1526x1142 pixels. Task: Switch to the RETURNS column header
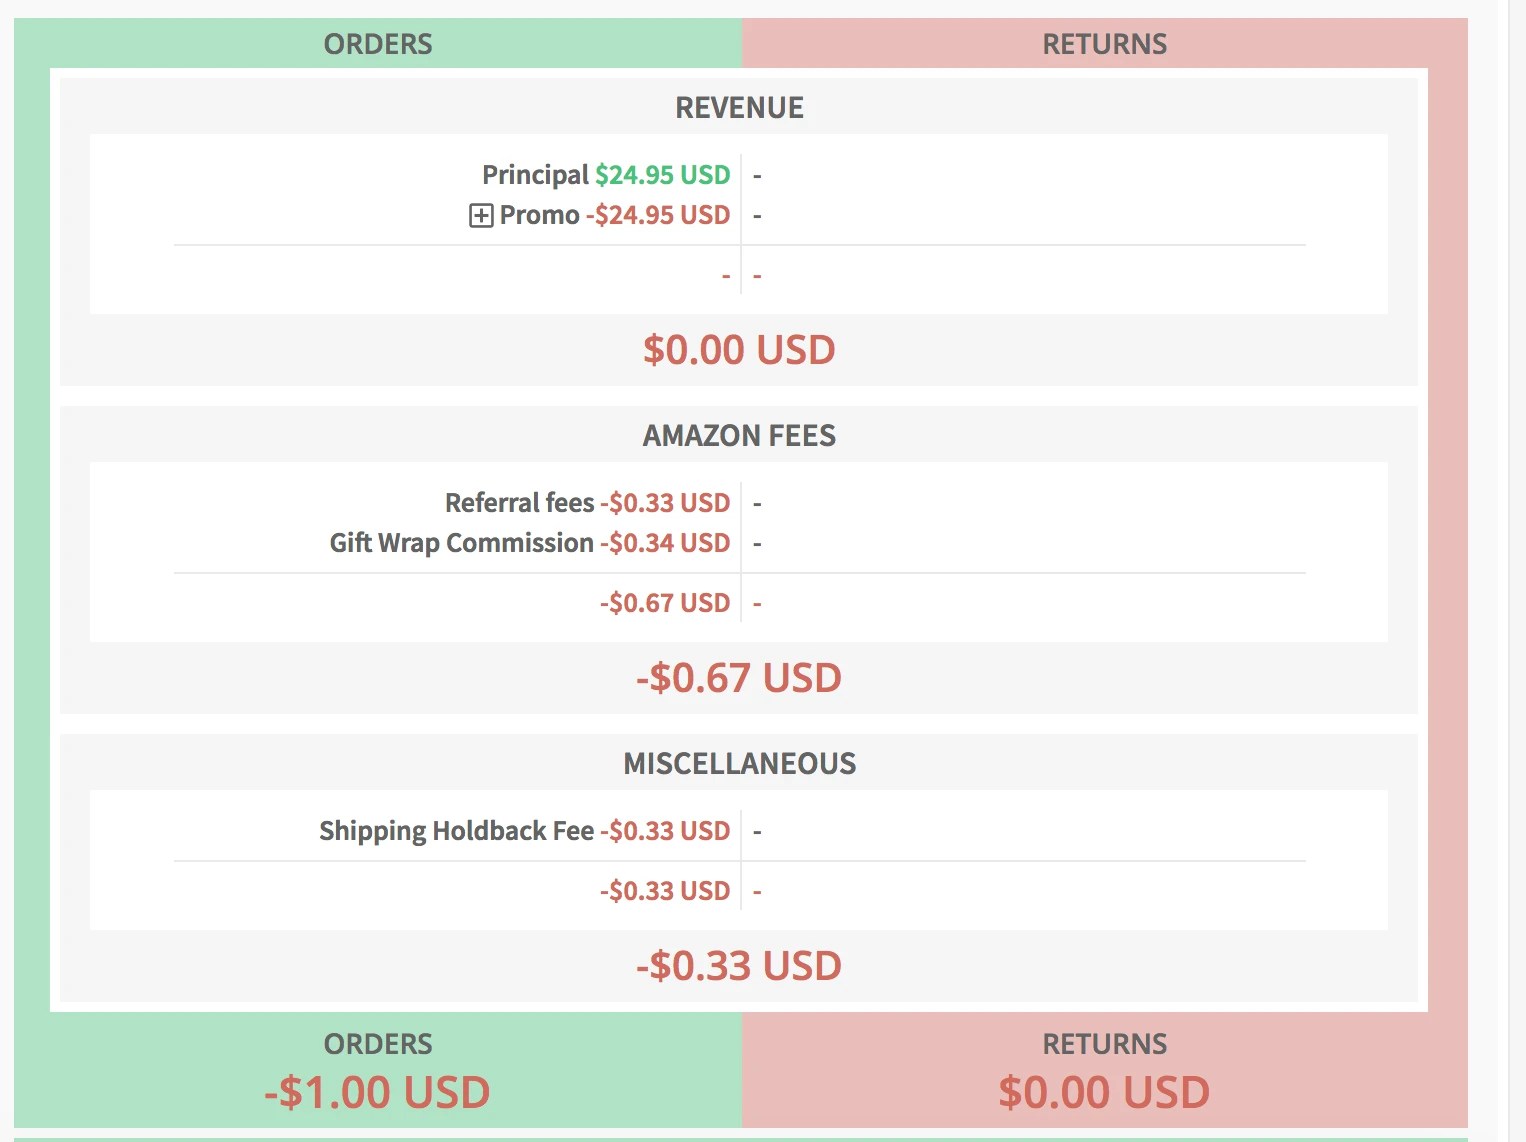[1104, 43]
